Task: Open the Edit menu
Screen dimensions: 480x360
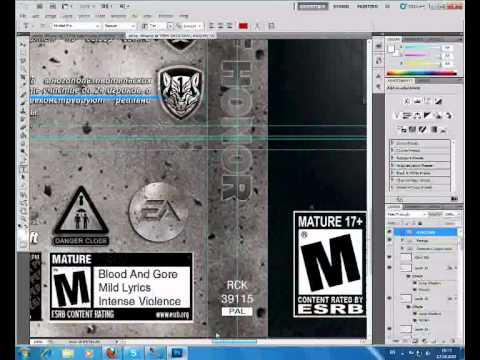Action: pos(36,16)
